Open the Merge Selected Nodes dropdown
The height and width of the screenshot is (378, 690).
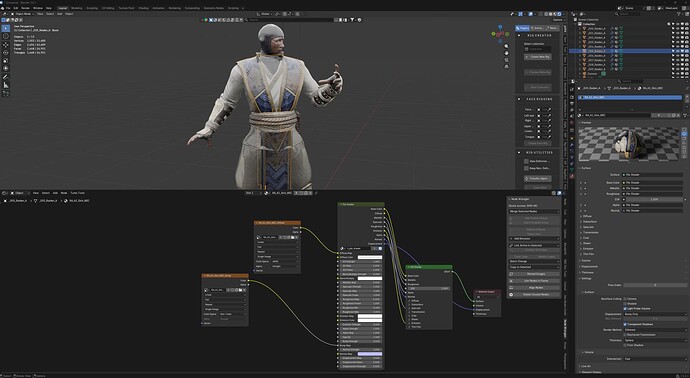[534, 212]
